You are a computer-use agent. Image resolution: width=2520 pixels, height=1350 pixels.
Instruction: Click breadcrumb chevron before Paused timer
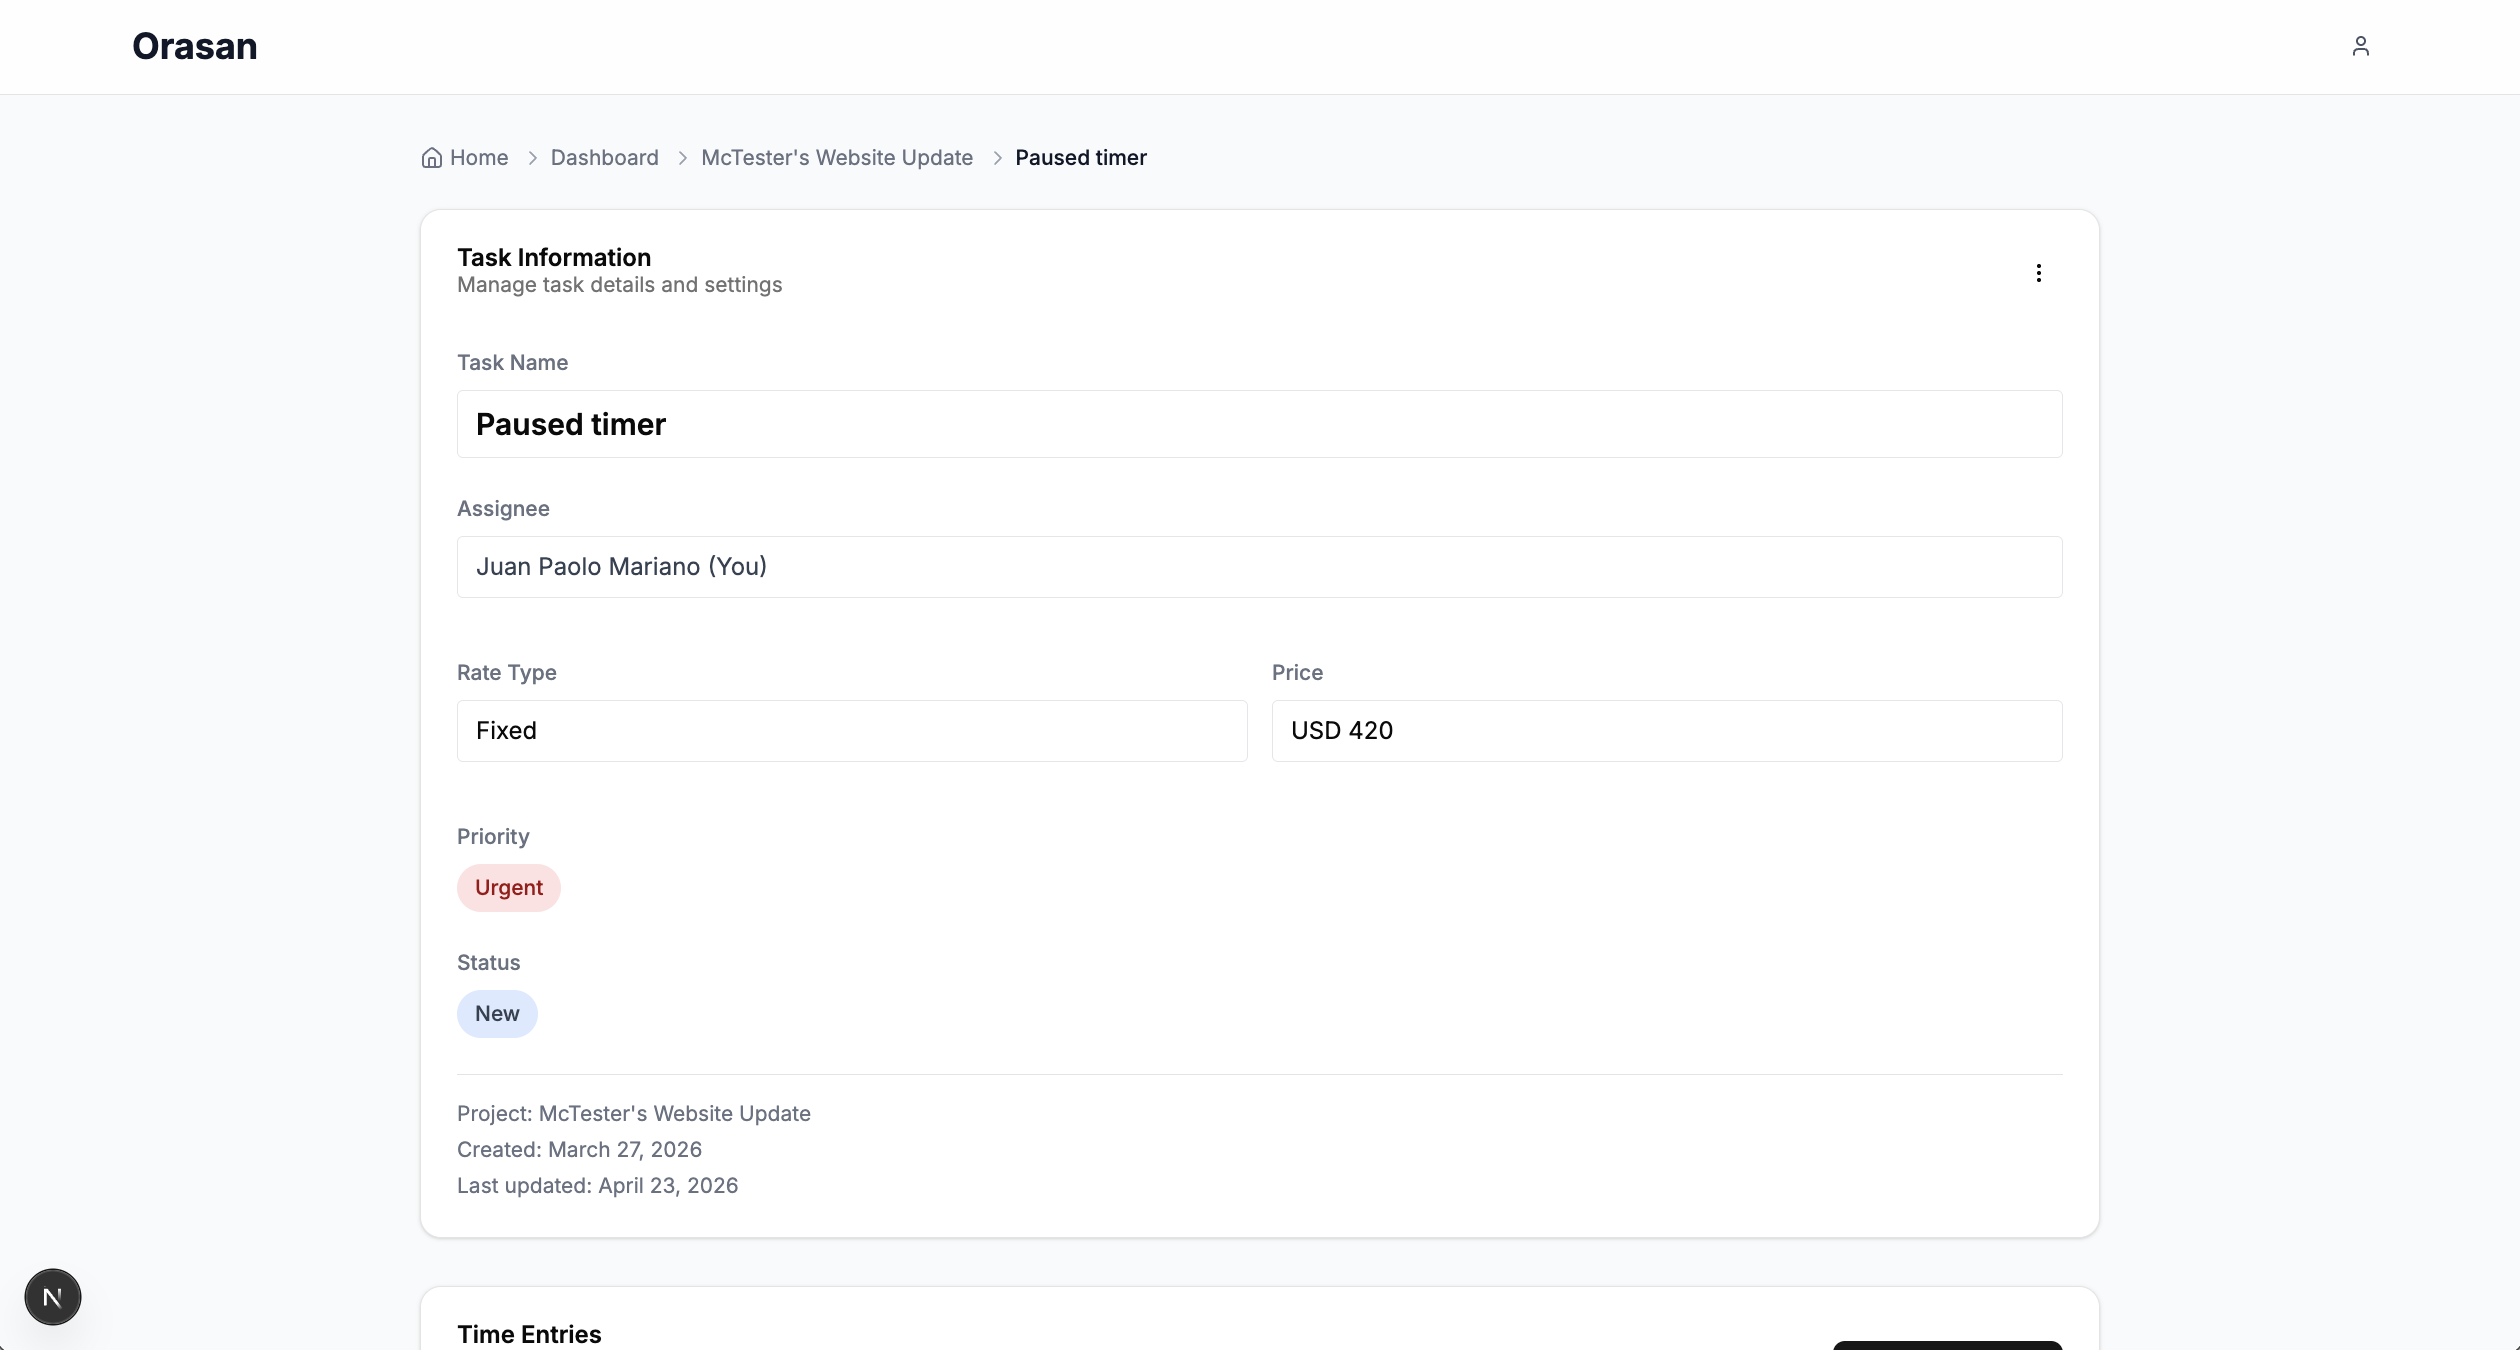pos(997,158)
